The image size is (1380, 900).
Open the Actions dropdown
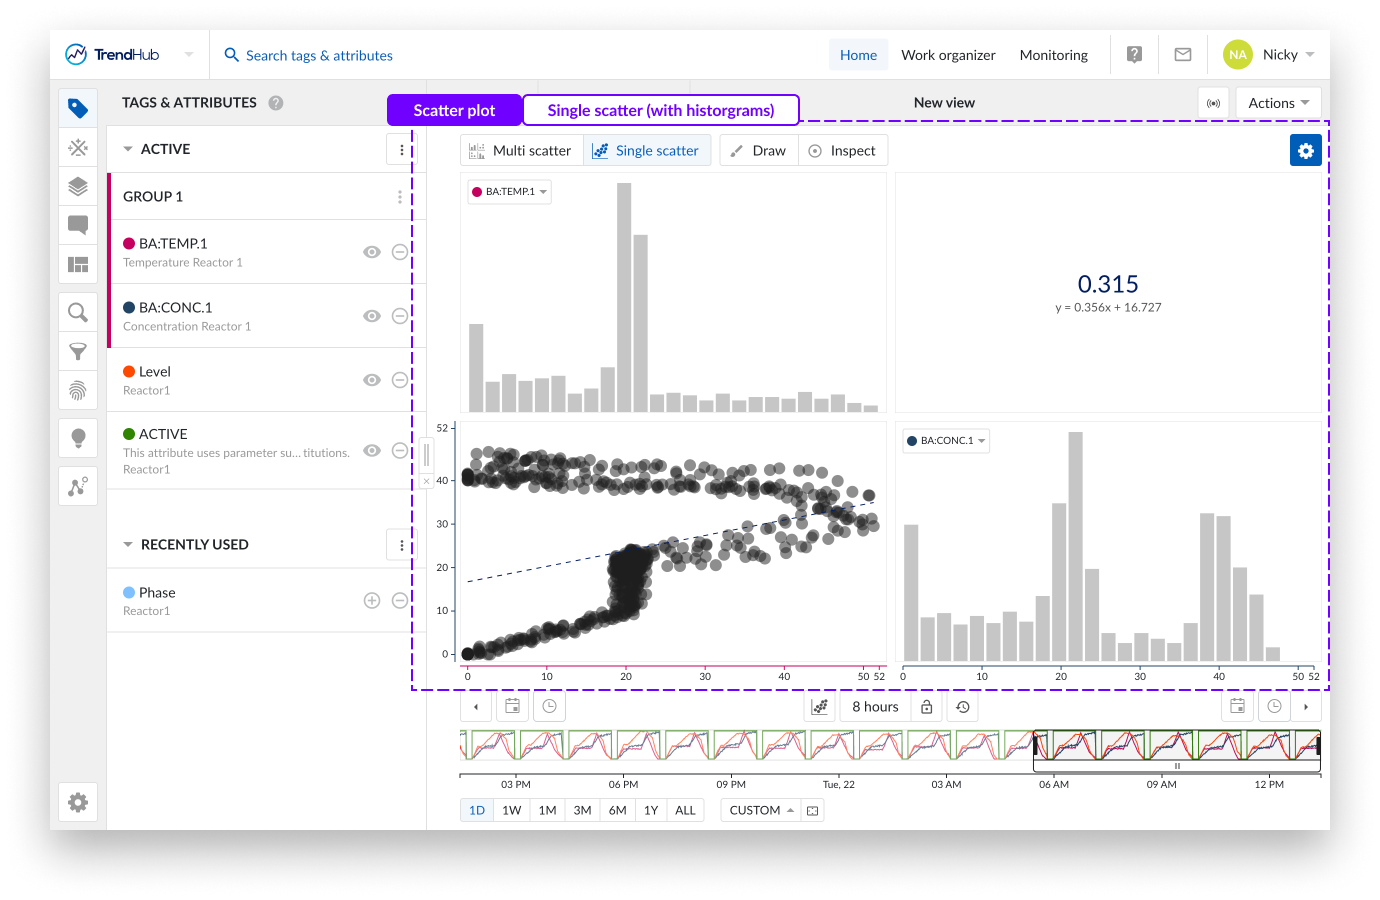(x=1278, y=103)
